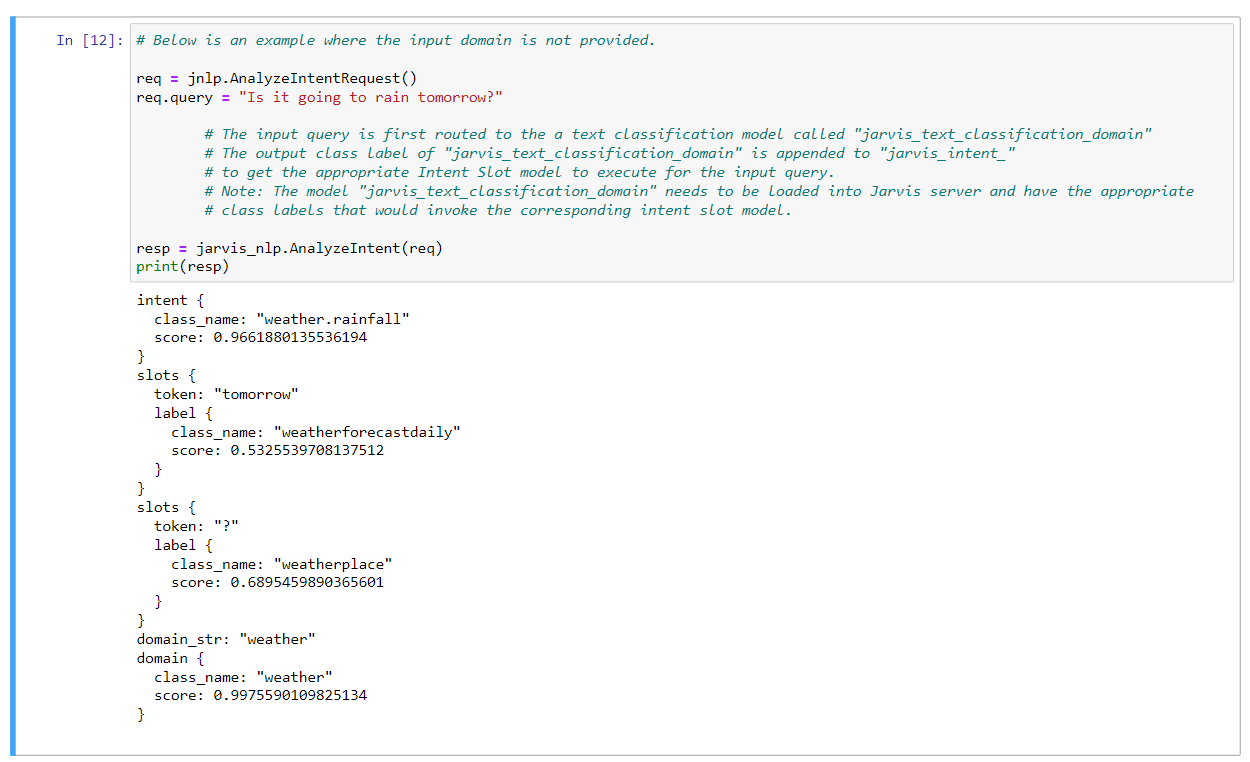Click the print(resp) statement
Image resolution: width=1250 pixels, height=762 pixels.
point(183,267)
